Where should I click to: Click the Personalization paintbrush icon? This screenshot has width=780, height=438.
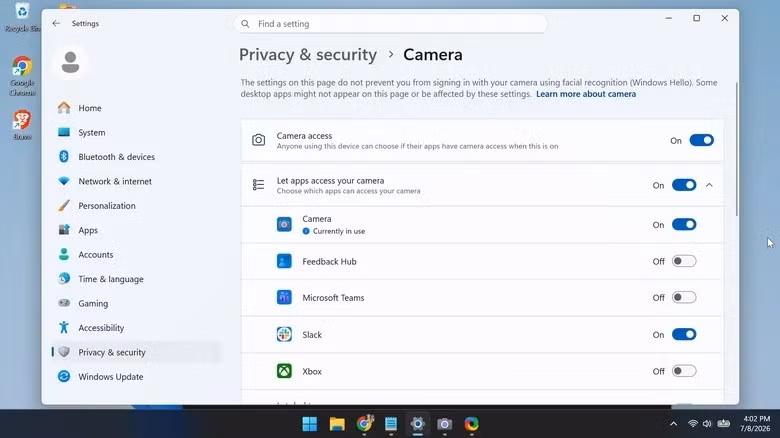(64, 206)
